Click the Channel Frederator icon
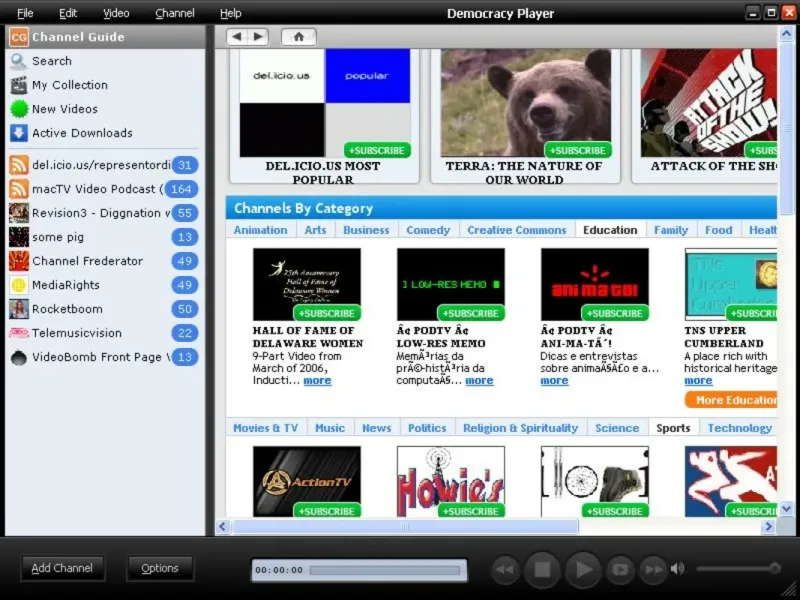 click(x=19, y=261)
